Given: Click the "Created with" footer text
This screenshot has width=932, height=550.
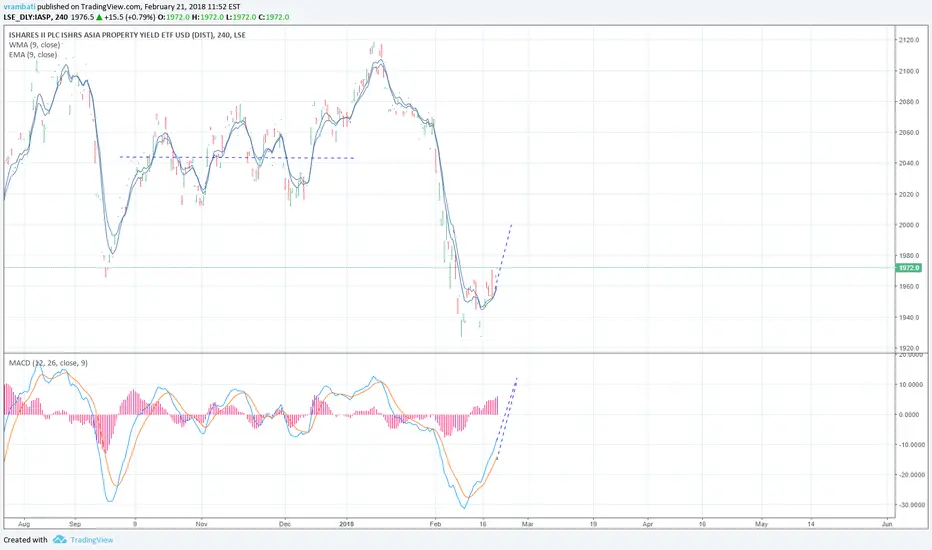Looking at the screenshot, I should click(26, 540).
